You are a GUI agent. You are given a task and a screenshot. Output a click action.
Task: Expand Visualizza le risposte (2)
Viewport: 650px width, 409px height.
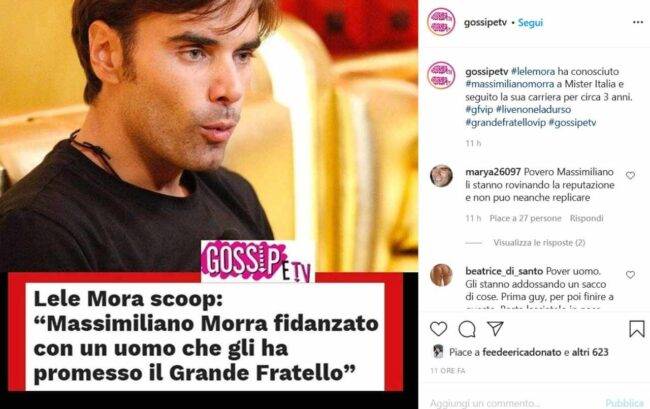click(539, 243)
